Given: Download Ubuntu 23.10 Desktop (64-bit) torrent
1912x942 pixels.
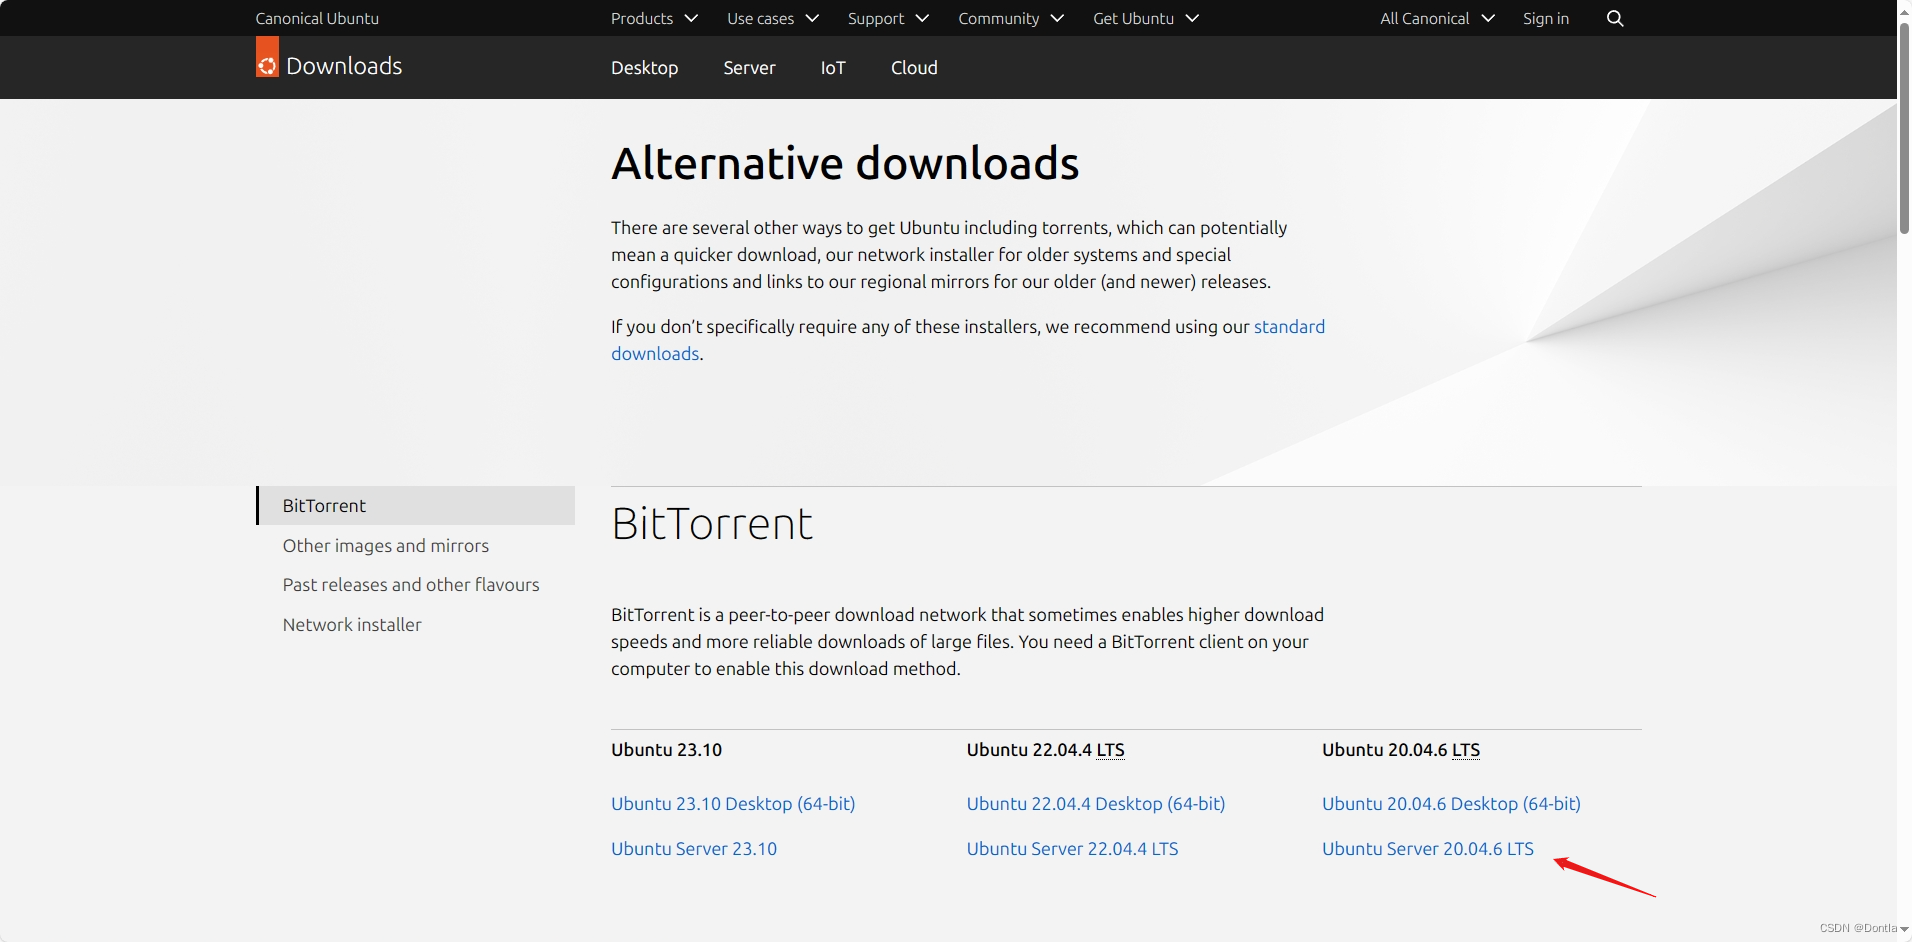Looking at the screenshot, I should (x=733, y=804).
